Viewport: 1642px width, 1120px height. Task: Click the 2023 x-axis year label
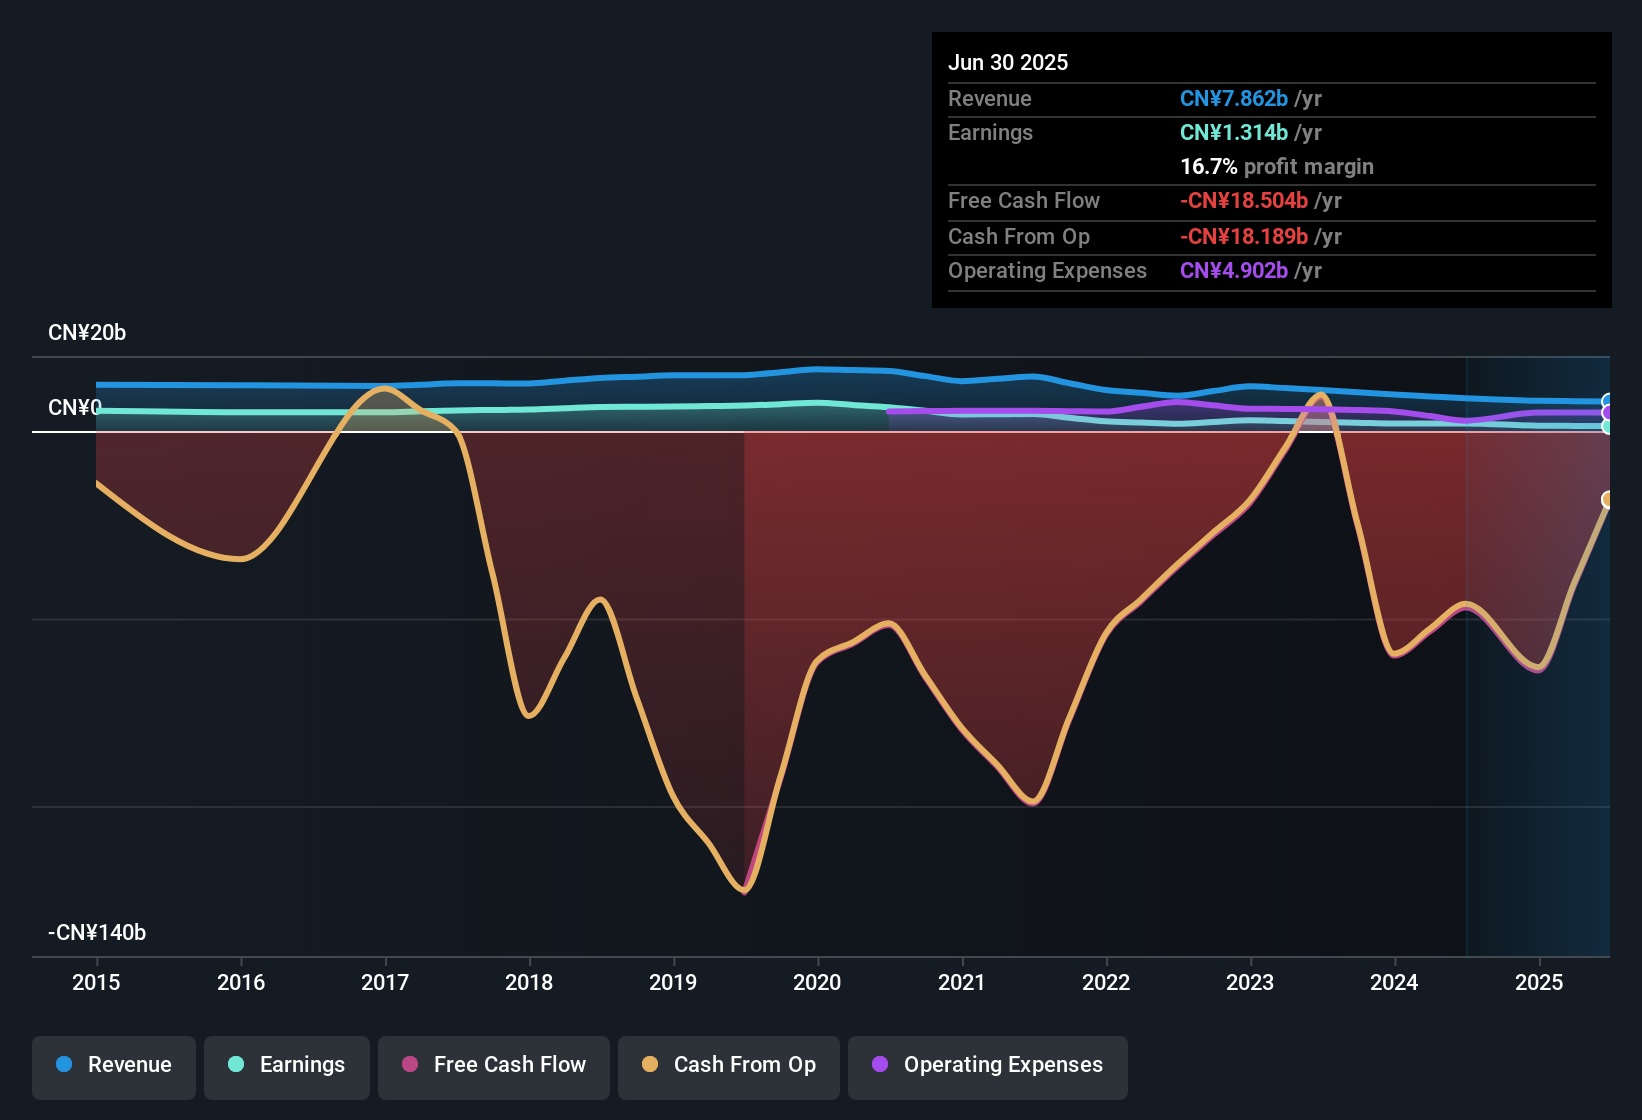tap(1250, 982)
